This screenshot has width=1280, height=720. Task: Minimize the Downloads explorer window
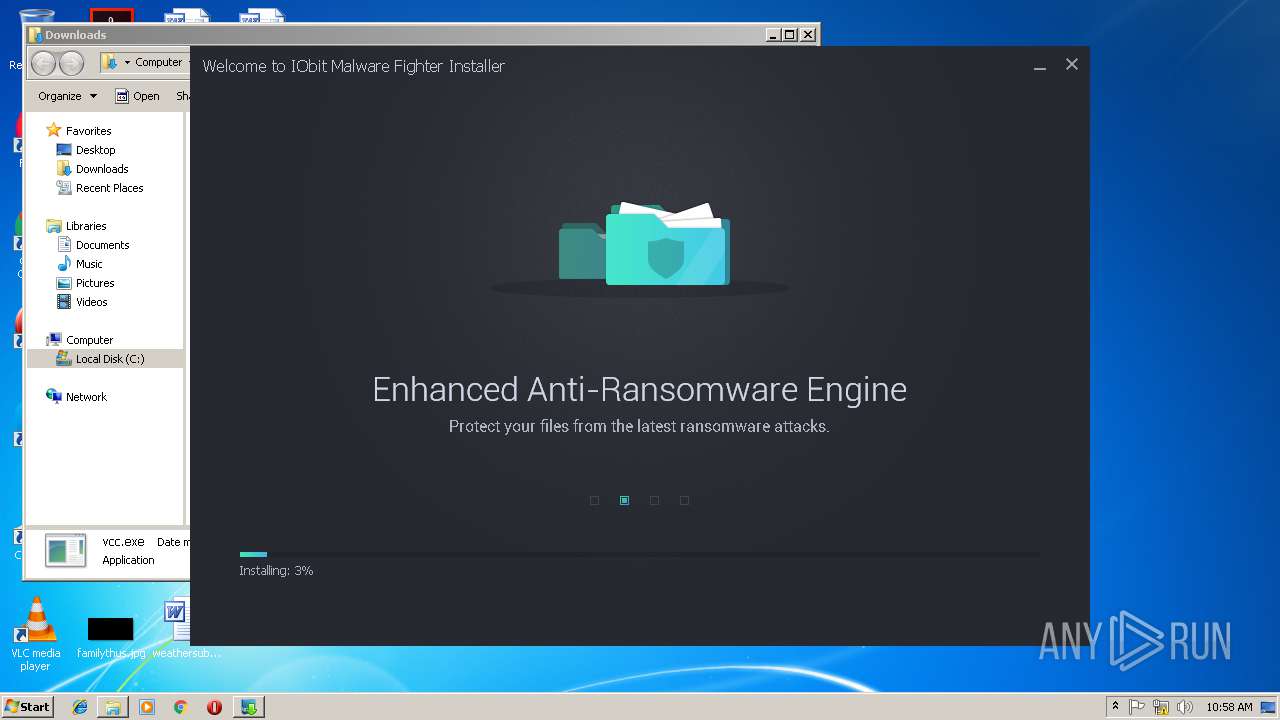pos(773,35)
